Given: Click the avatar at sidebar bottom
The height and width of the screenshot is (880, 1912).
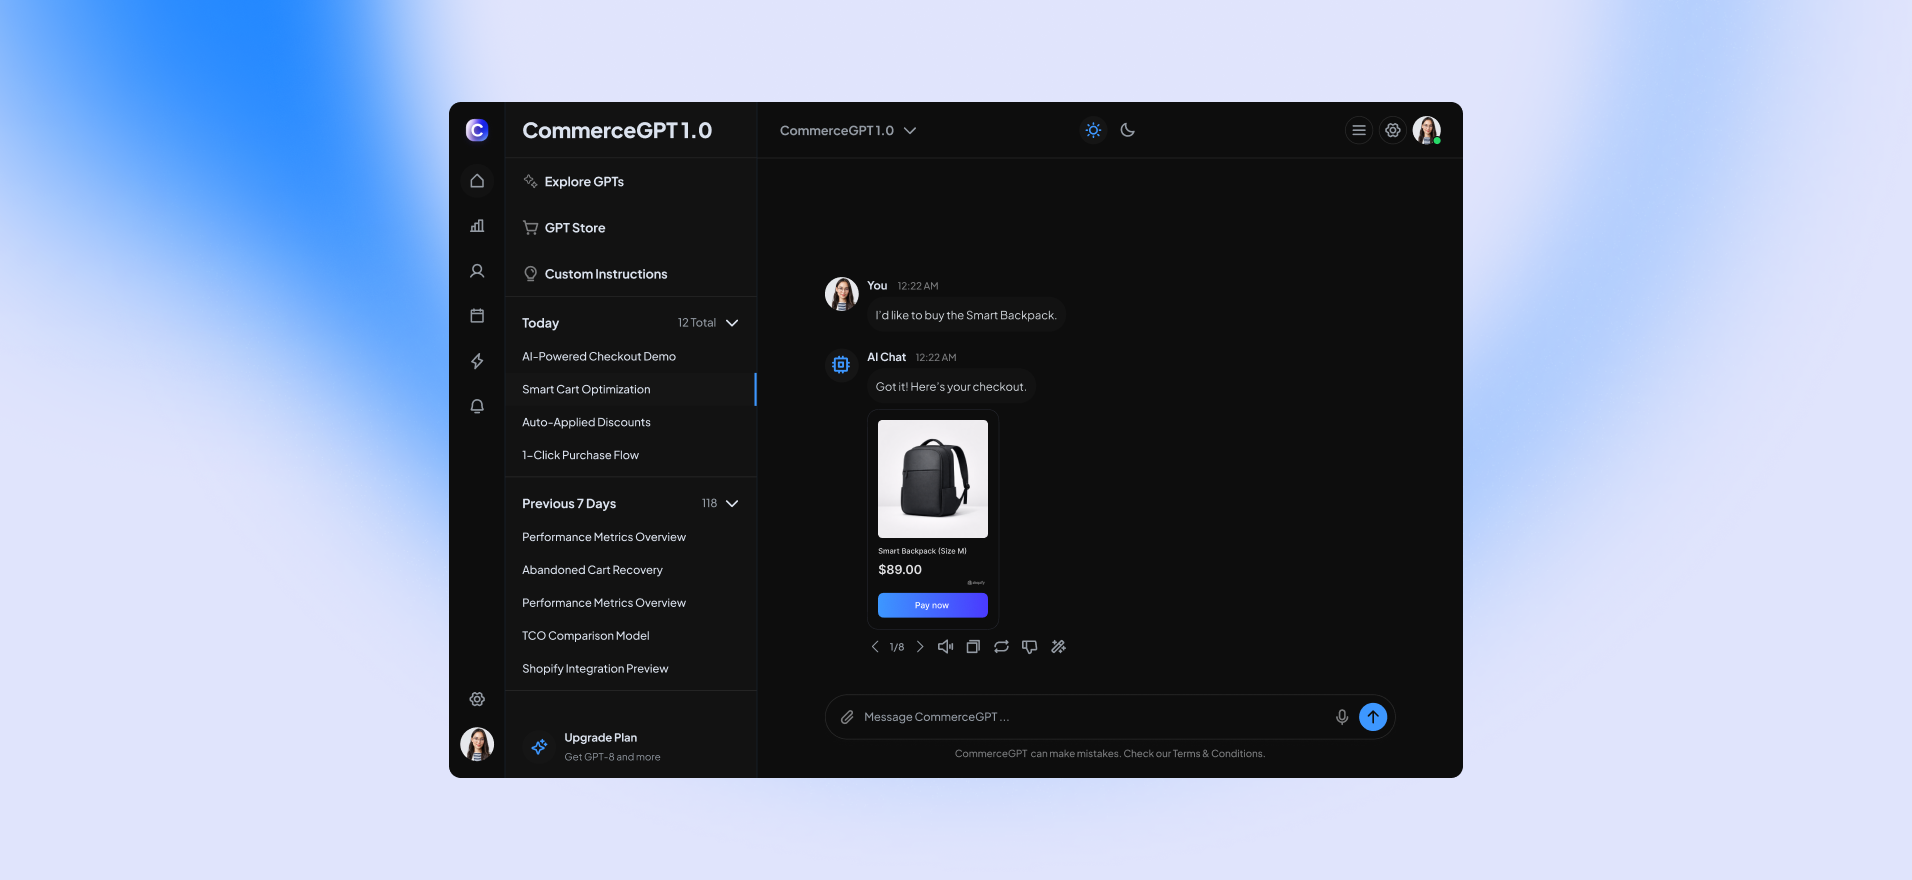Looking at the screenshot, I should [x=477, y=744].
